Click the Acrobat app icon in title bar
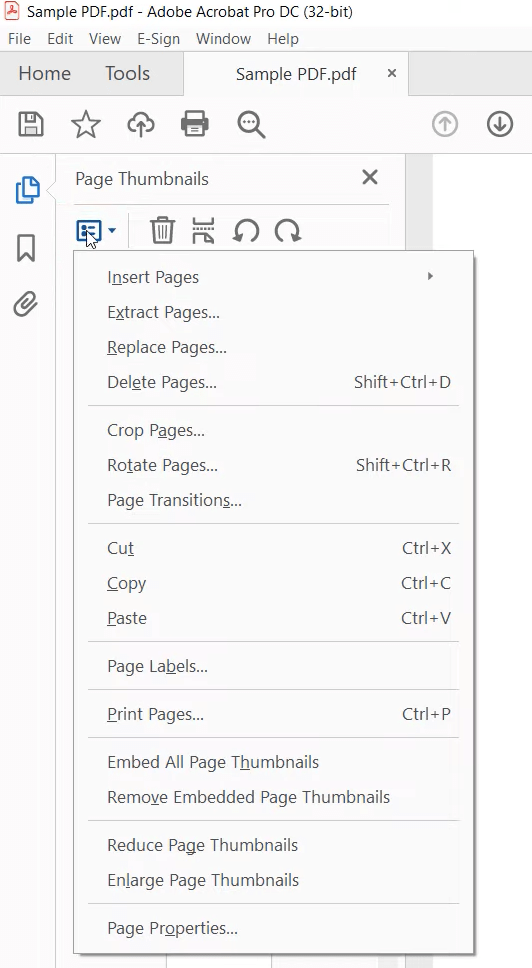This screenshot has height=968, width=532. (12, 11)
